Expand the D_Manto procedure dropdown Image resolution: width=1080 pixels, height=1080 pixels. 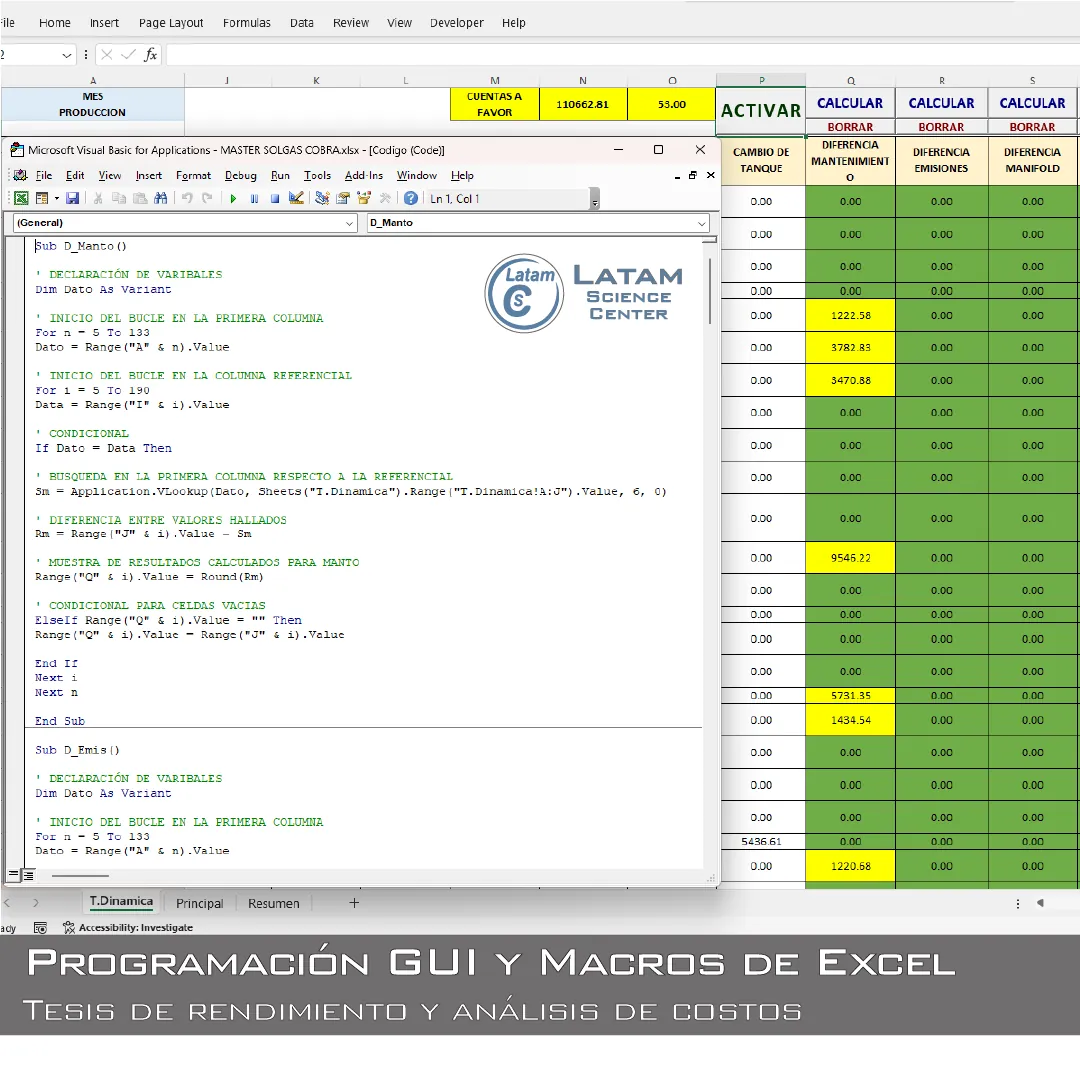pos(702,223)
